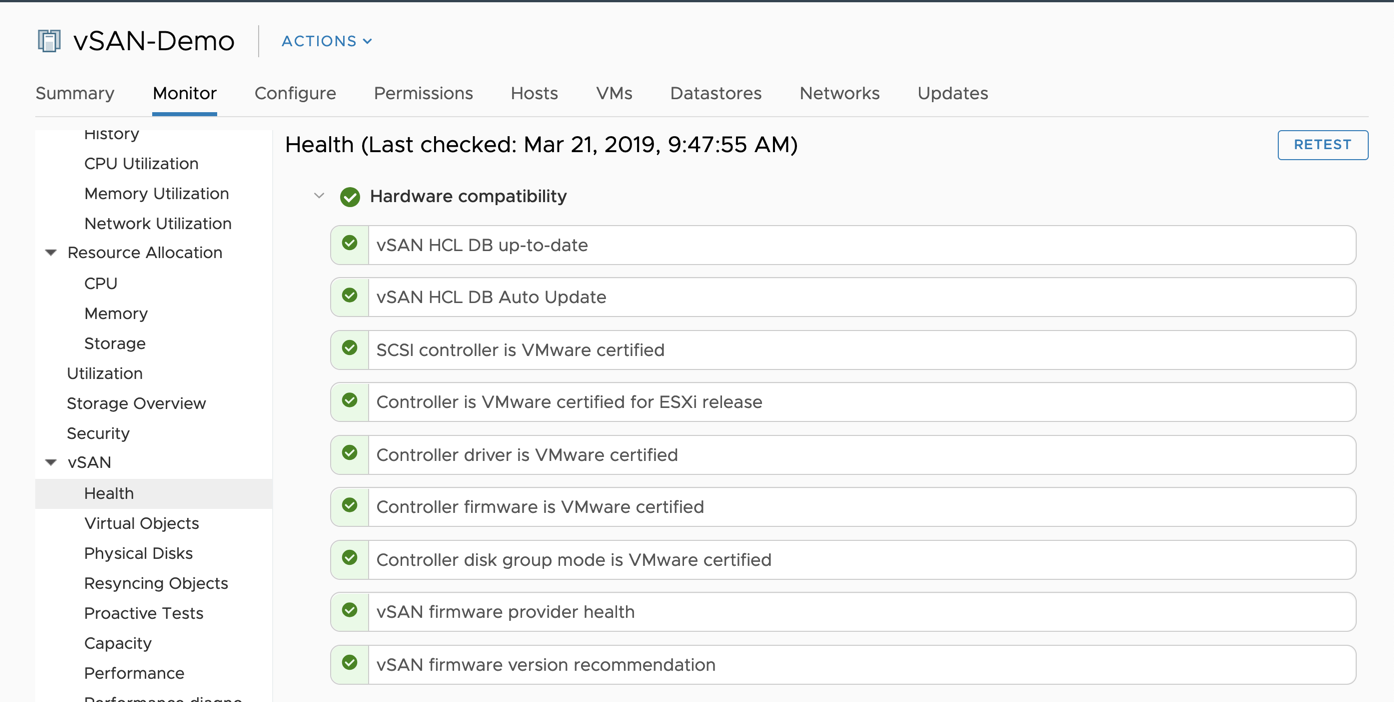Click green check for vSAN firmware provider health

point(350,611)
